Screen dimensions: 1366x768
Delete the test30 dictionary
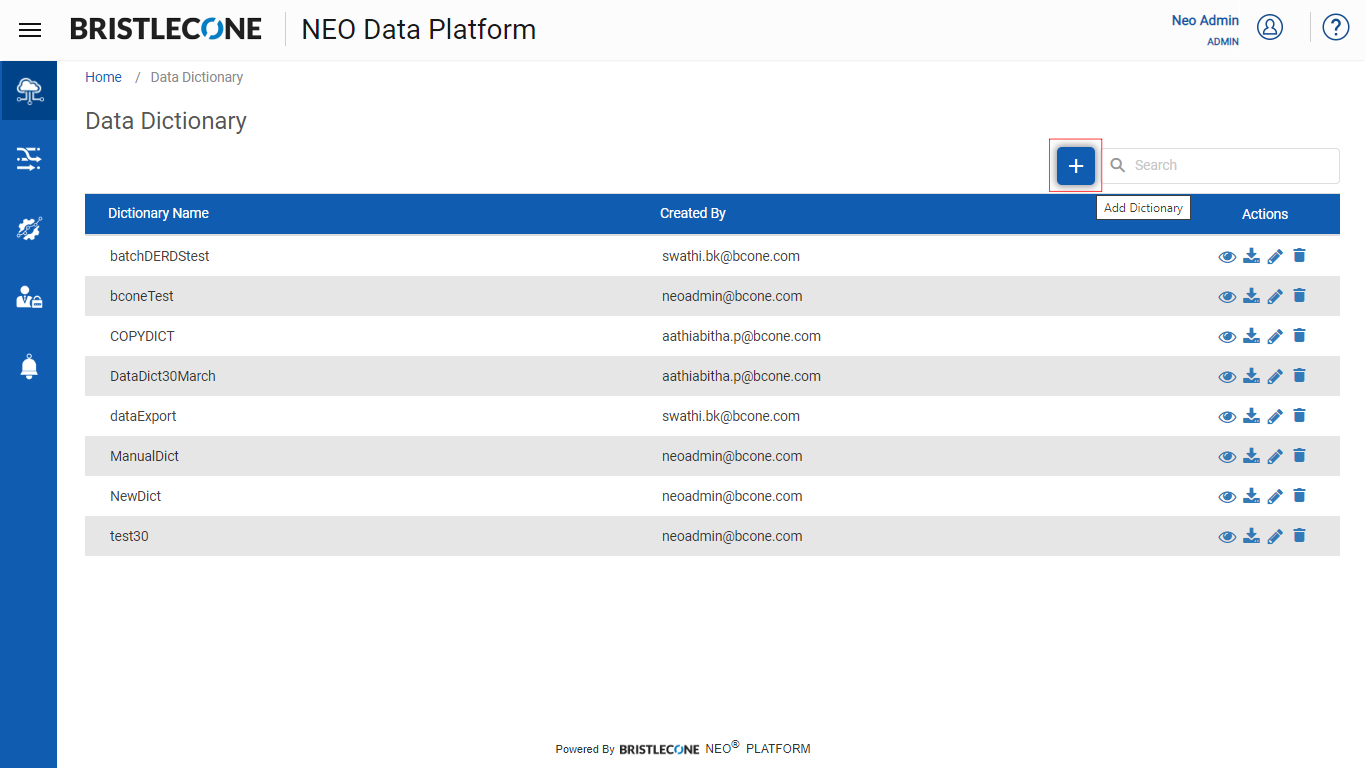click(x=1299, y=535)
